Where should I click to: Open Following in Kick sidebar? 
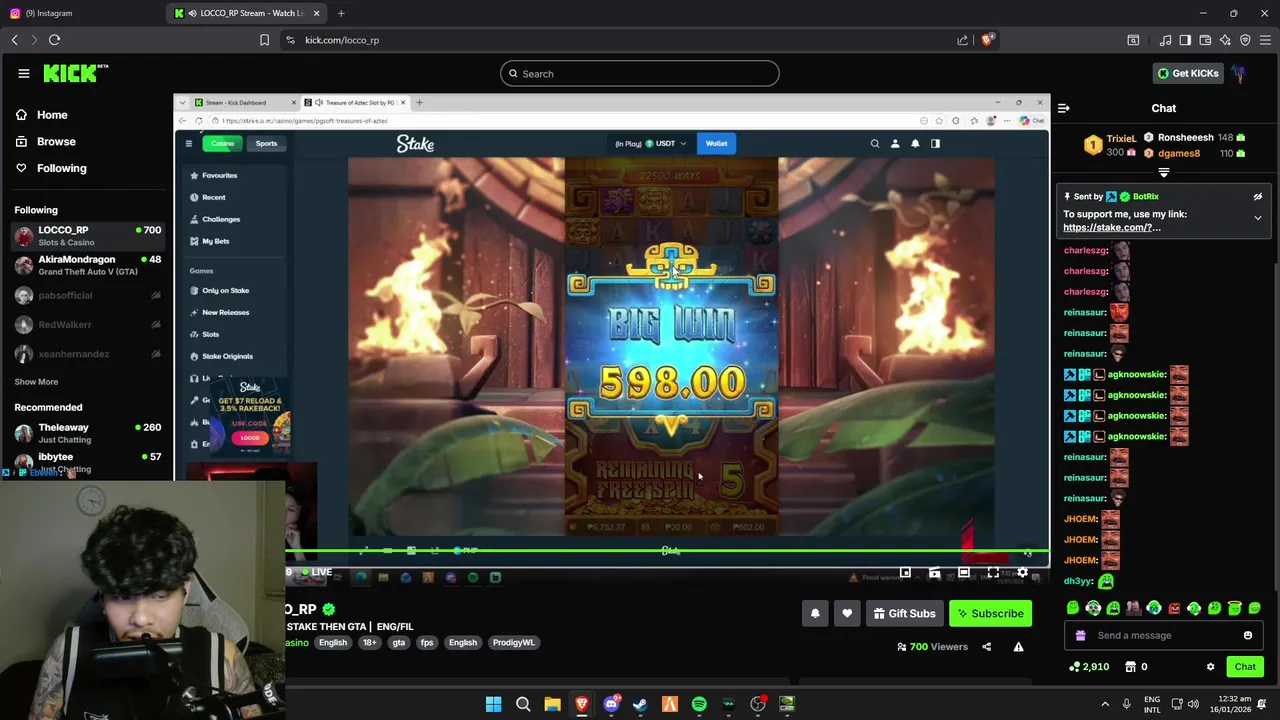[x=61, y=168]
